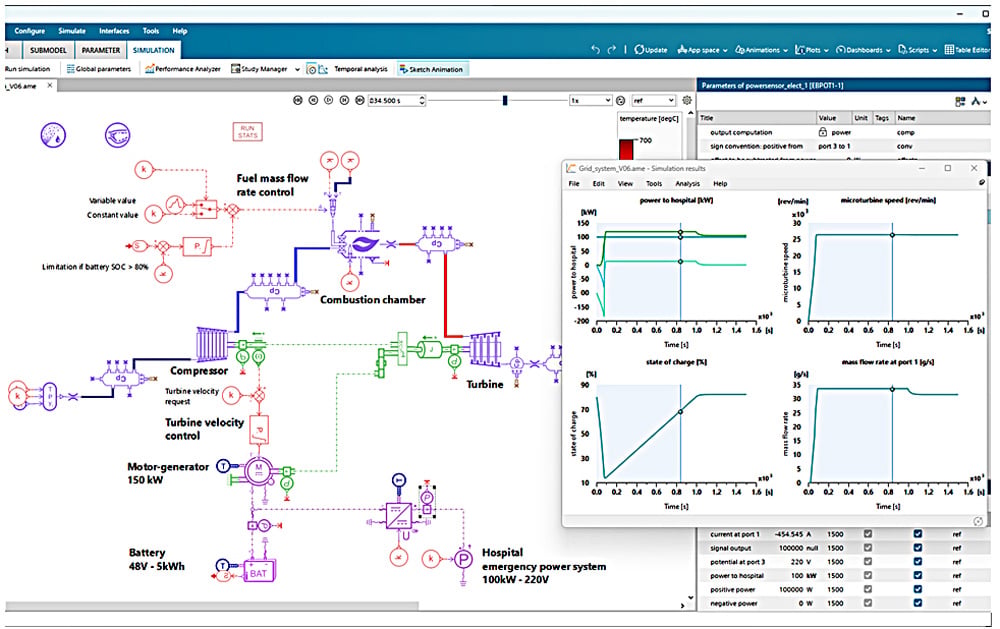Toggle blue checkbox in potential at port 3 row

point(918,562)
